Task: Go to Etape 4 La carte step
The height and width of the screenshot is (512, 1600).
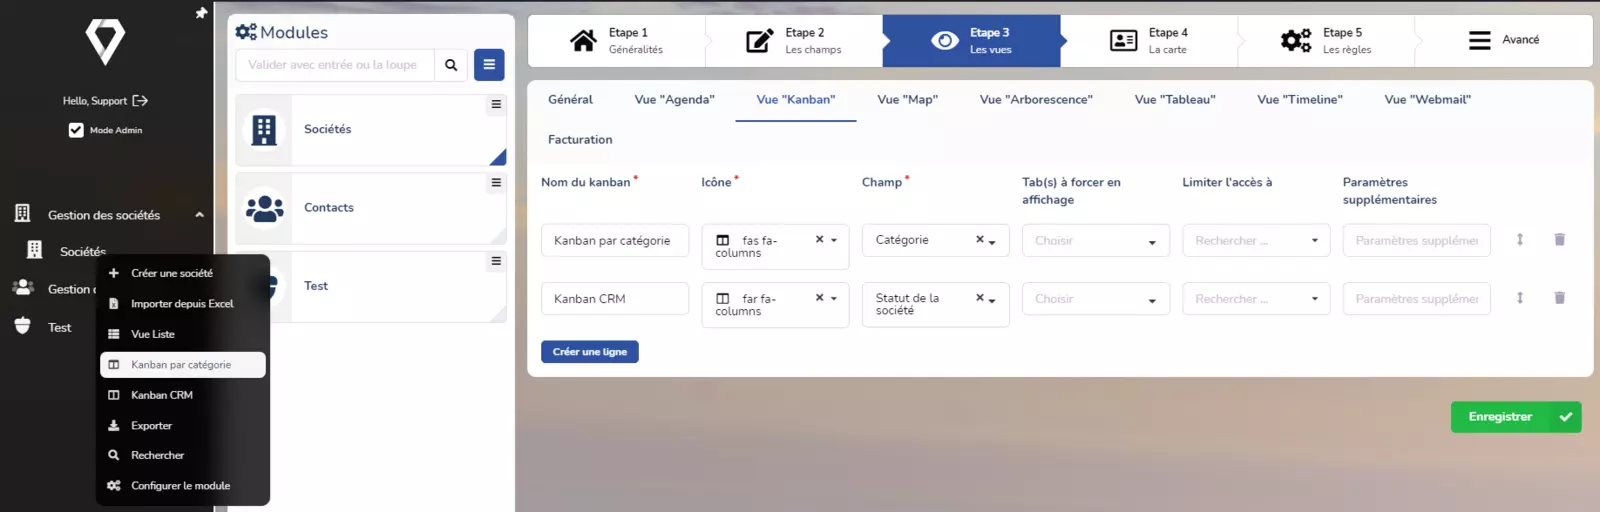Action: click(x=1149, y=41)
